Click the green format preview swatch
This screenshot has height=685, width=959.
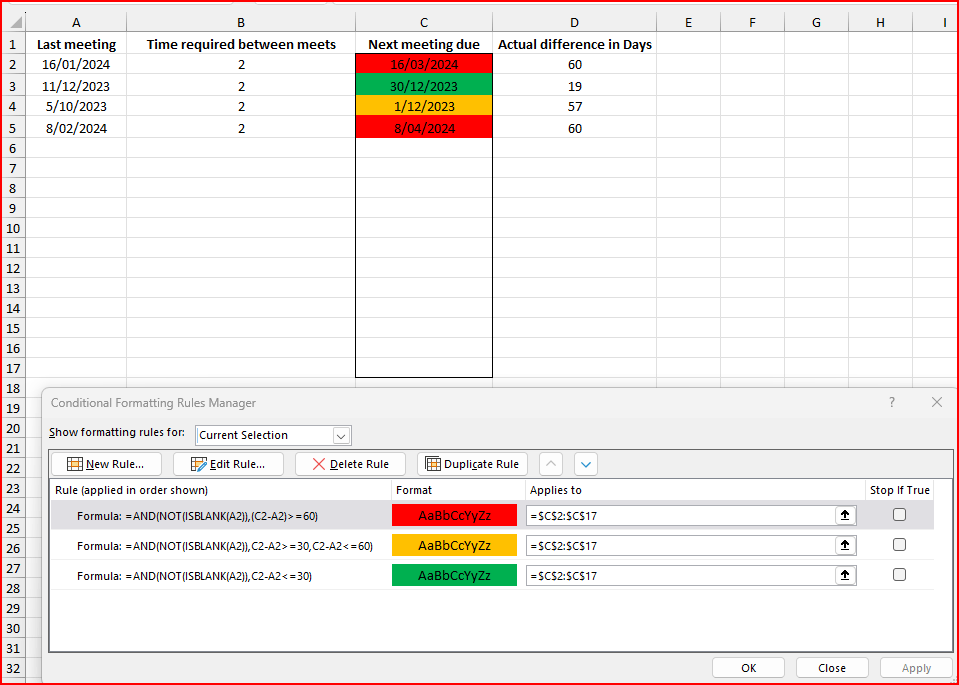[x=454, y=576]
